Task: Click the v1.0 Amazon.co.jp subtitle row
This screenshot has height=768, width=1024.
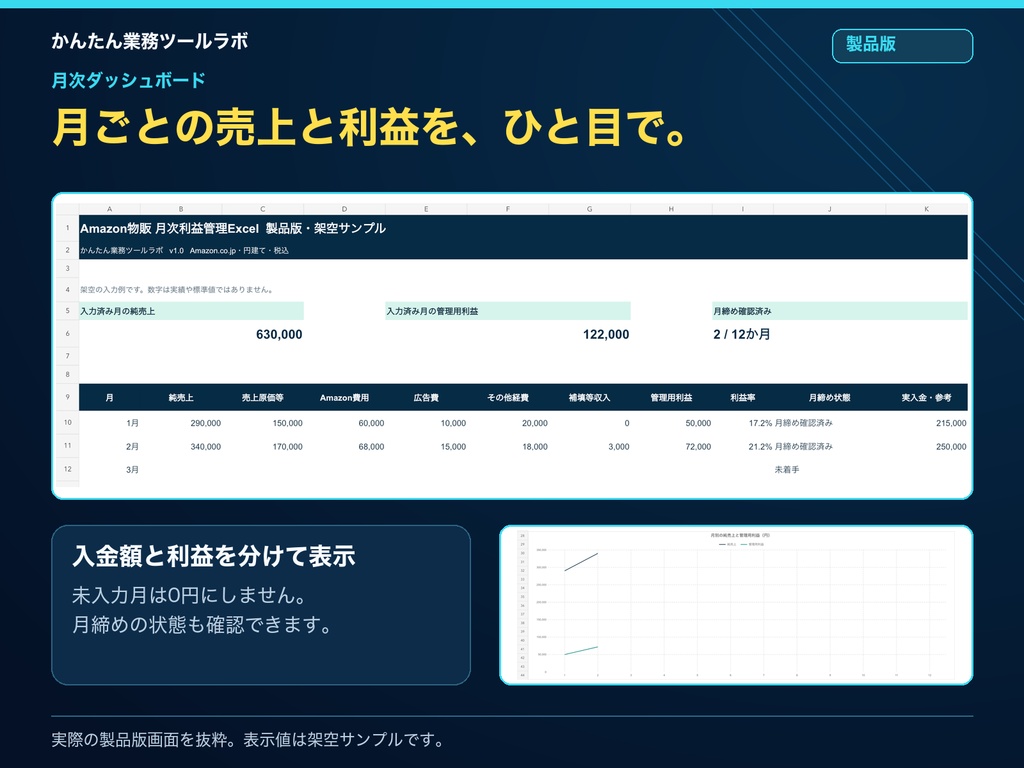Action: [x=184, y=250]
